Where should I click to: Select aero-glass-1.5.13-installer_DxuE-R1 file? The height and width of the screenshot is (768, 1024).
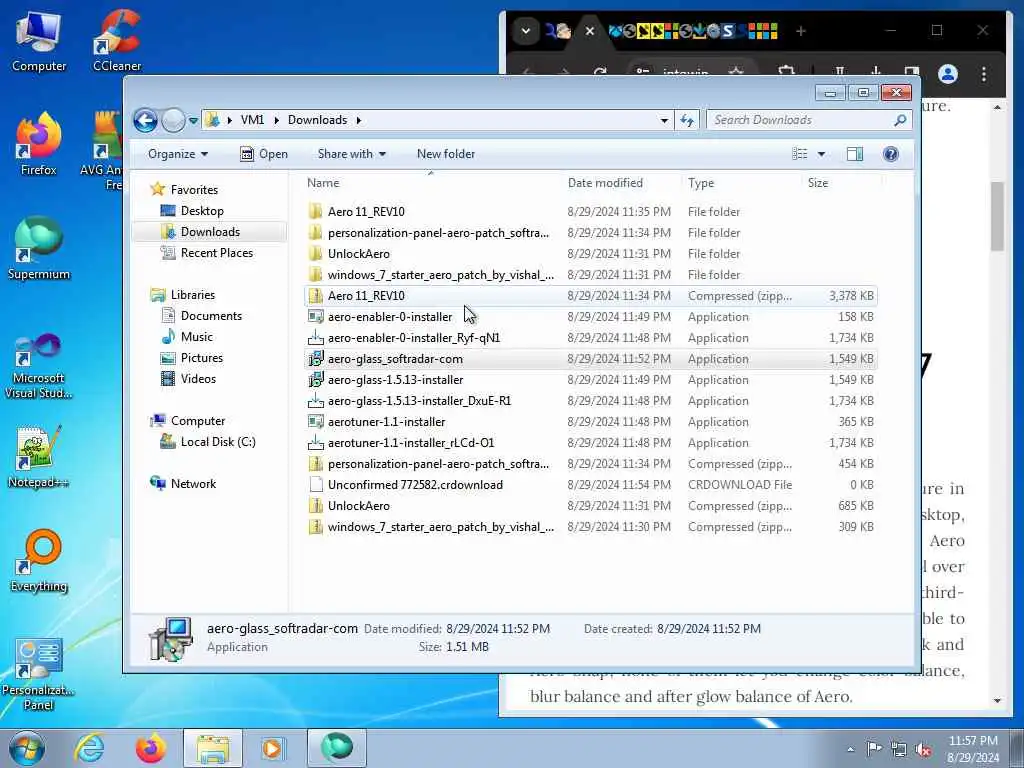pos(590,401)
